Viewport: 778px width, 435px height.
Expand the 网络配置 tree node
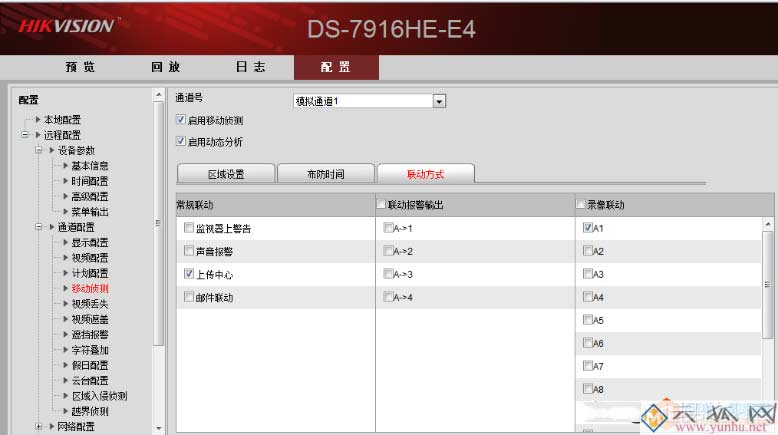38,426
